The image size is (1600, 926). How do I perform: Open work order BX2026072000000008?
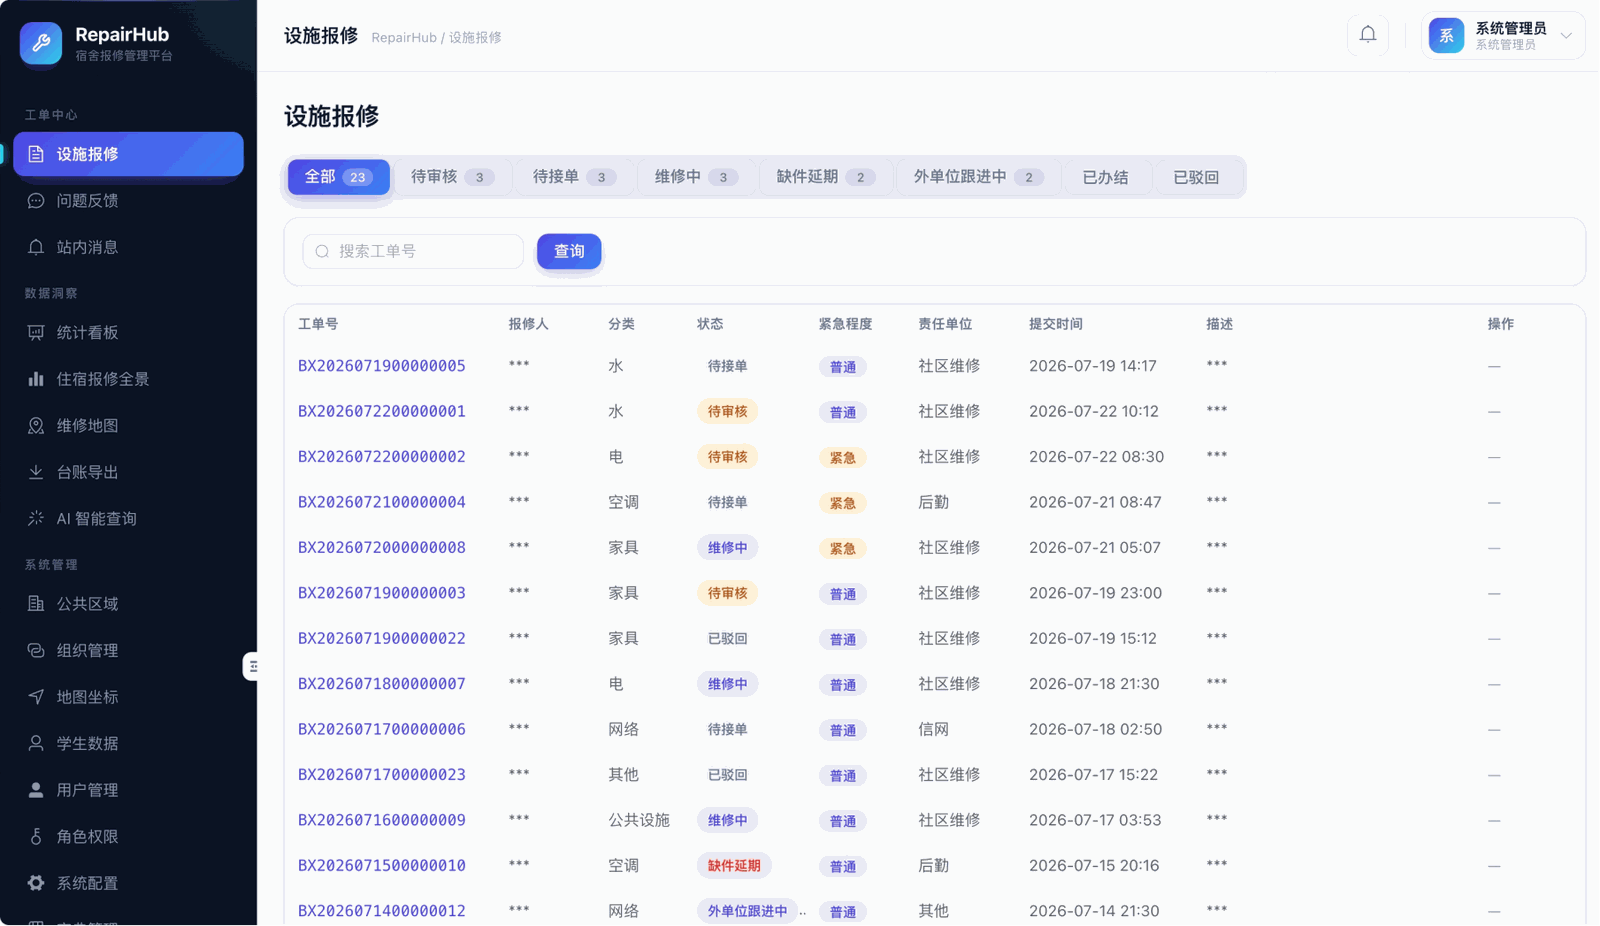click(x=382, y=548)
